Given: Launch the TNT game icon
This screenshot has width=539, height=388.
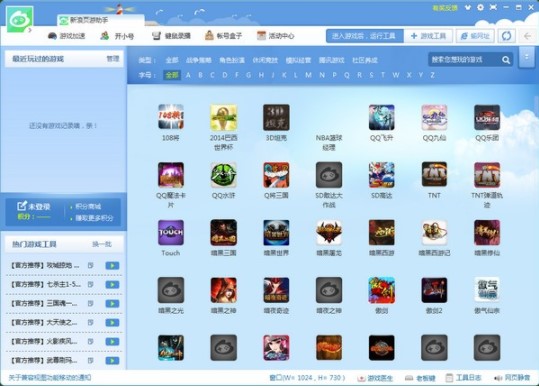Looking at the screenshot, I should (x=434, y=175).
